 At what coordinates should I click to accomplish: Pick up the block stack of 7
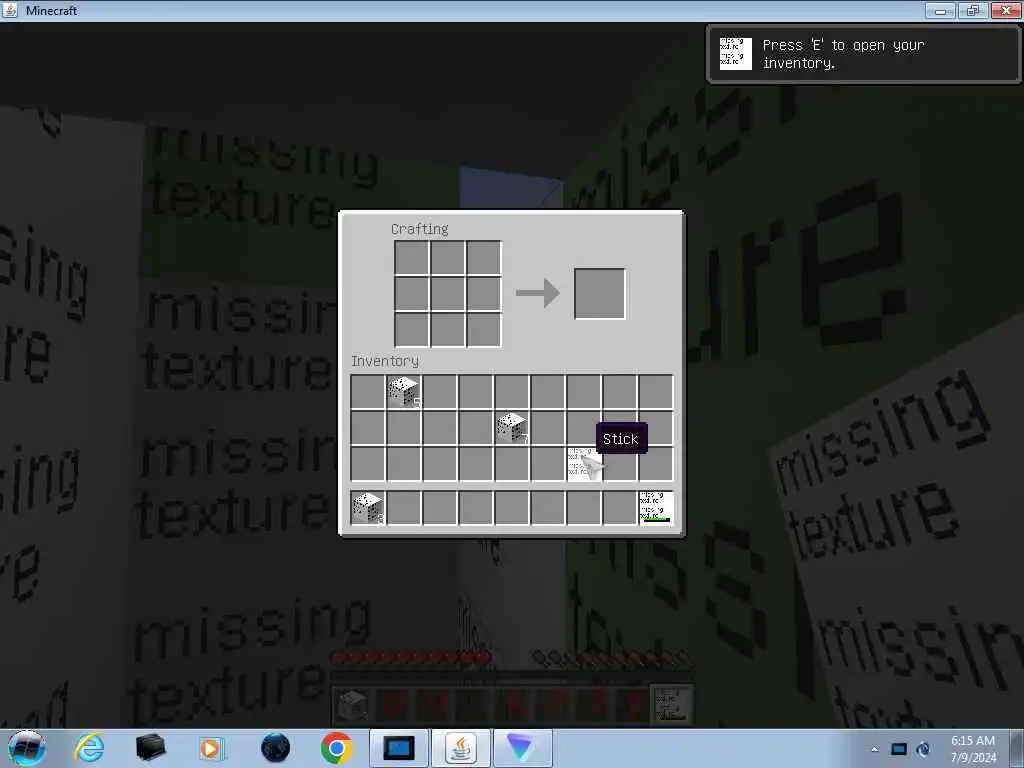coord(511,428)
